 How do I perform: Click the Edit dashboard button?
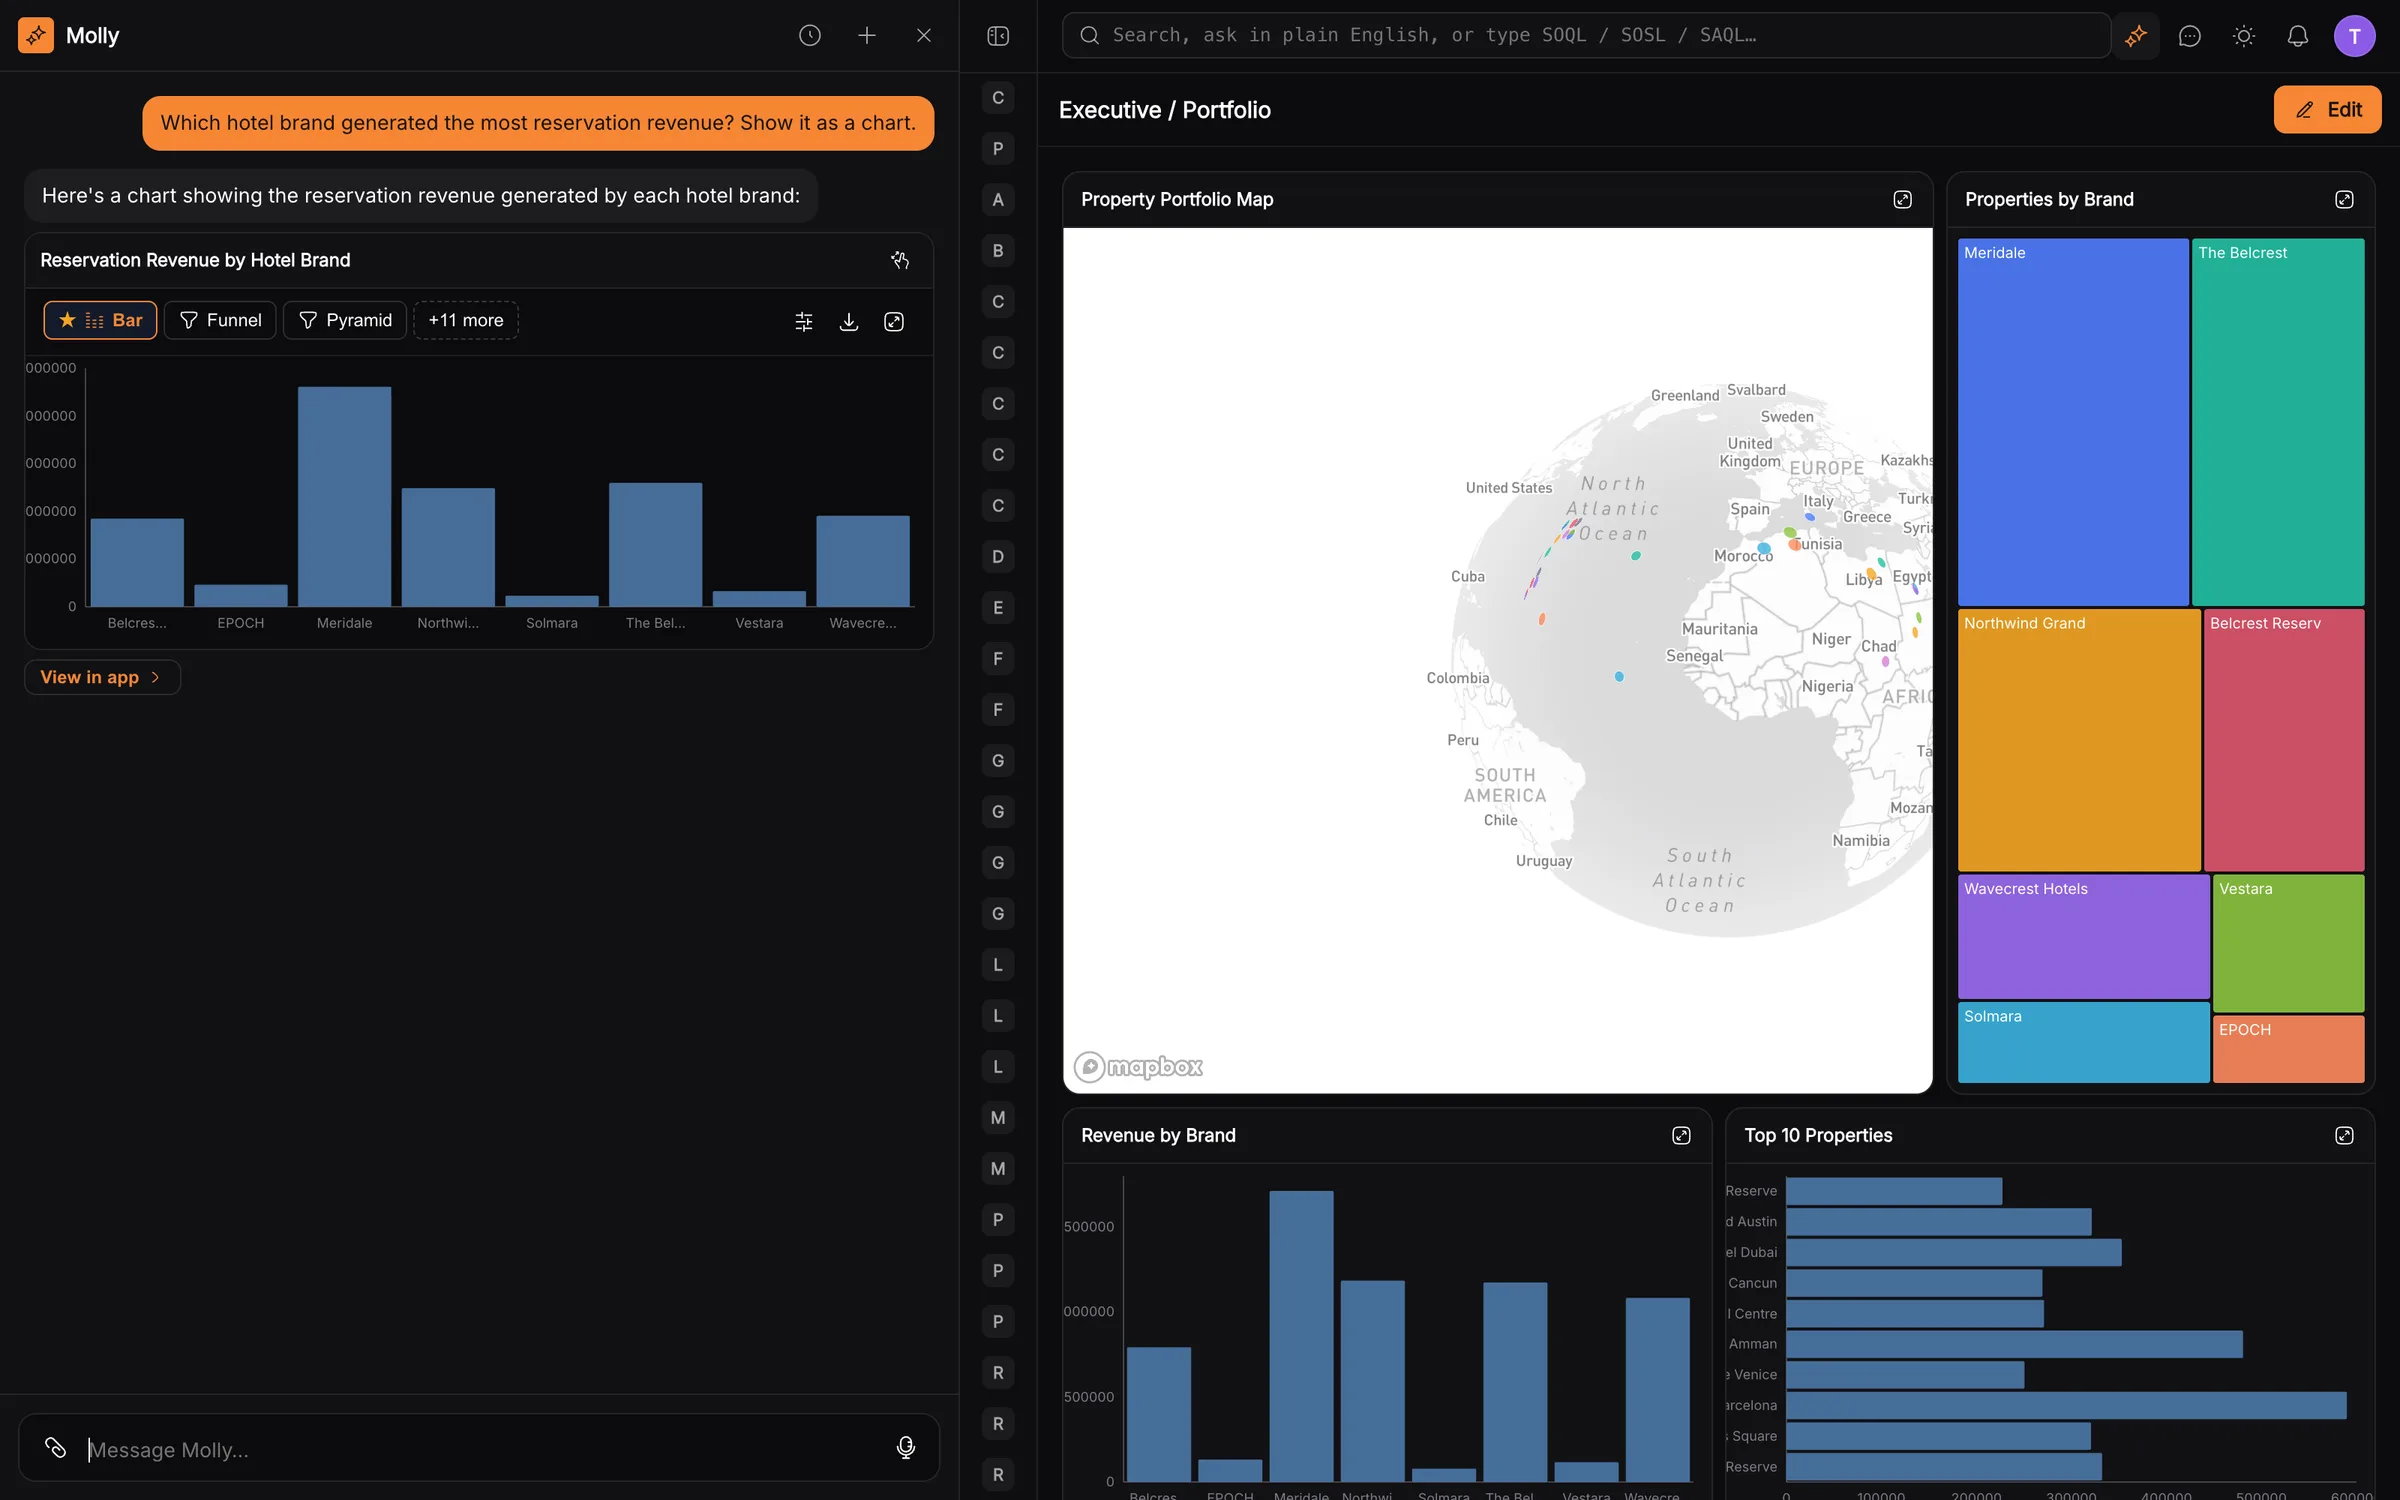click(x=2327, y=110)
